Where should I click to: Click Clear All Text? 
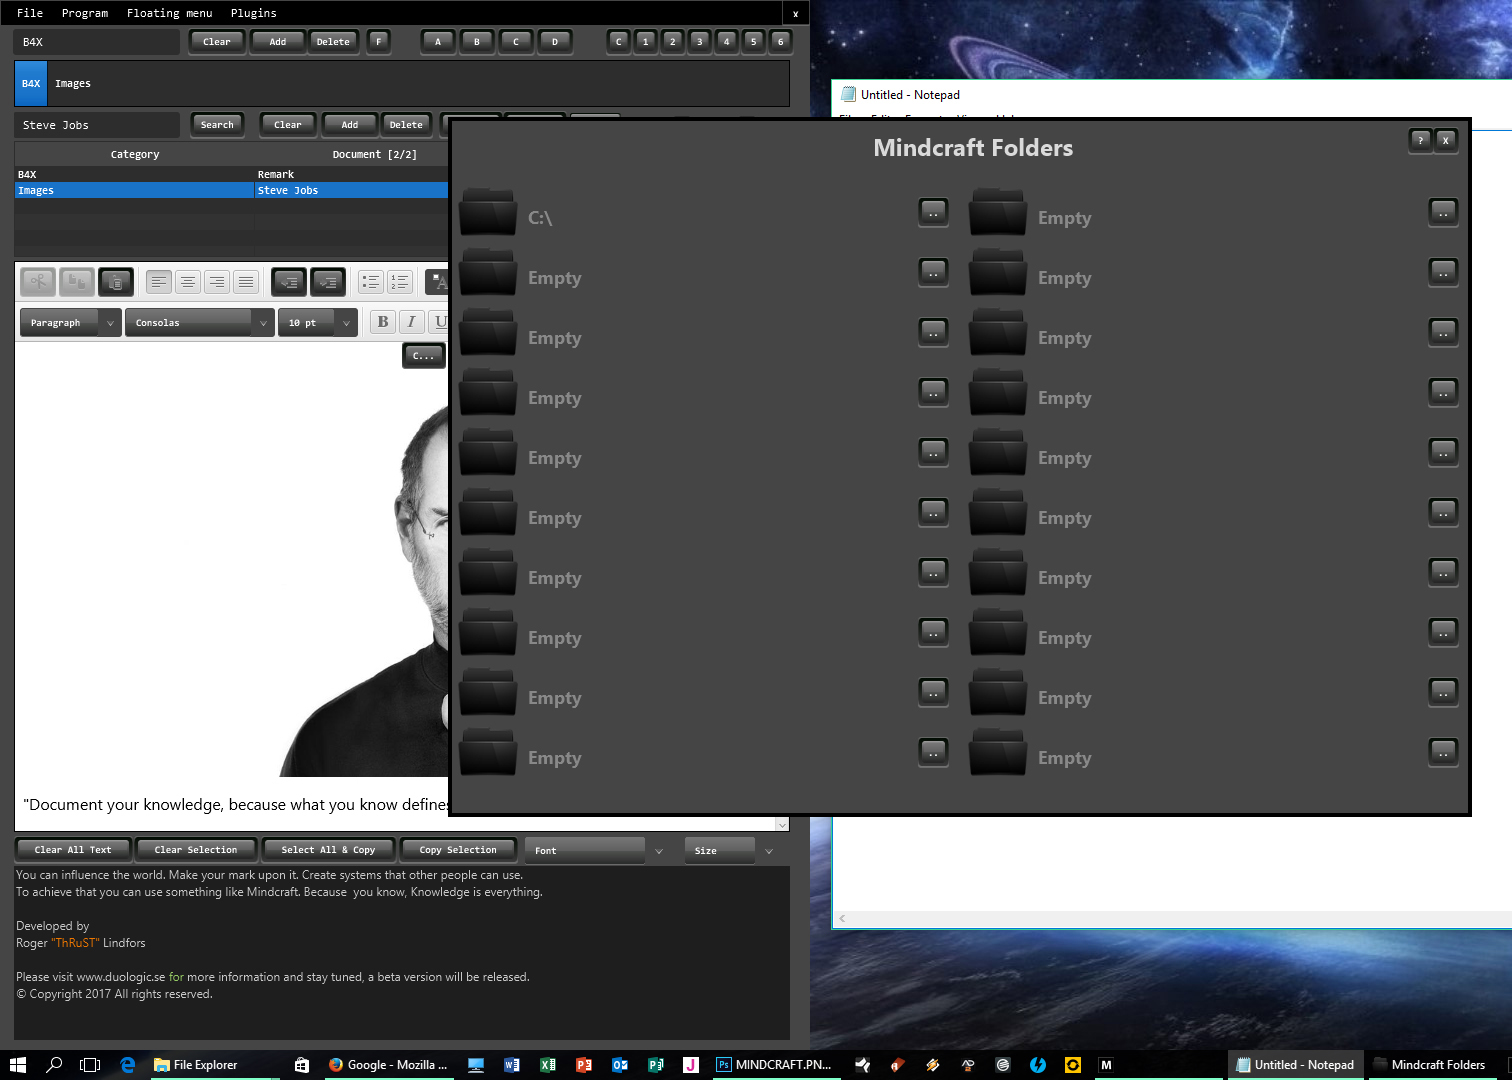coord(73,850)
